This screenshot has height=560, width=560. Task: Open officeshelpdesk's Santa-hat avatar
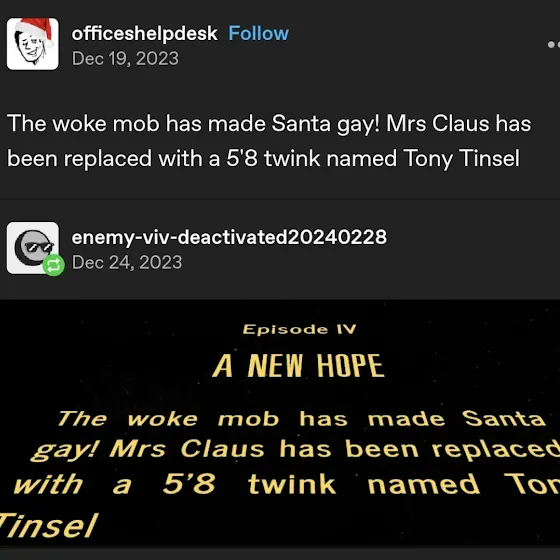click(x=32, y=44)
